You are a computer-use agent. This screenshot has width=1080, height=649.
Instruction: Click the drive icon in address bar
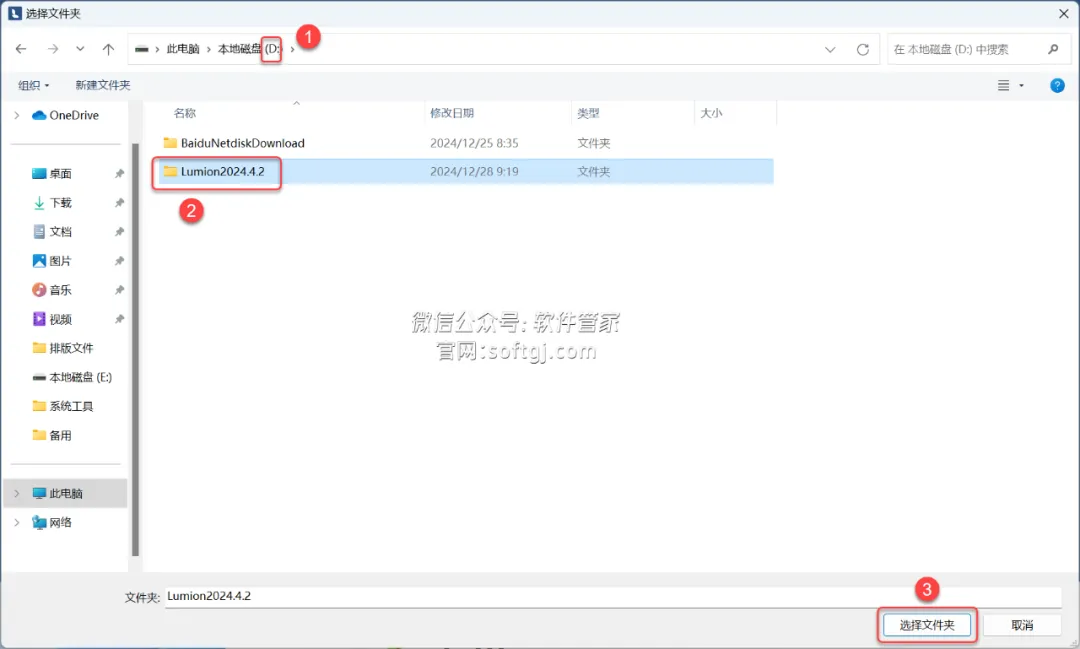coord(141,49)
